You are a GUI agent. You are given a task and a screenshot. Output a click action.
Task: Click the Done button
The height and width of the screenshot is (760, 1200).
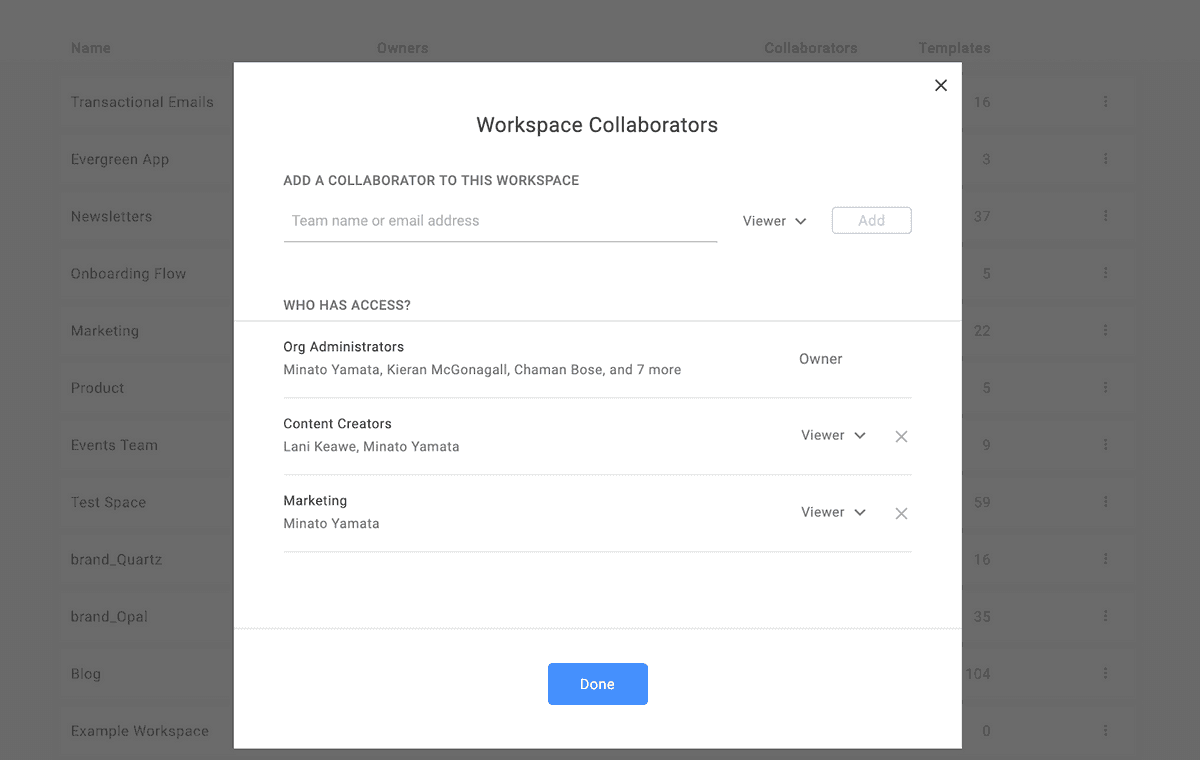click(x=597, y=684)
